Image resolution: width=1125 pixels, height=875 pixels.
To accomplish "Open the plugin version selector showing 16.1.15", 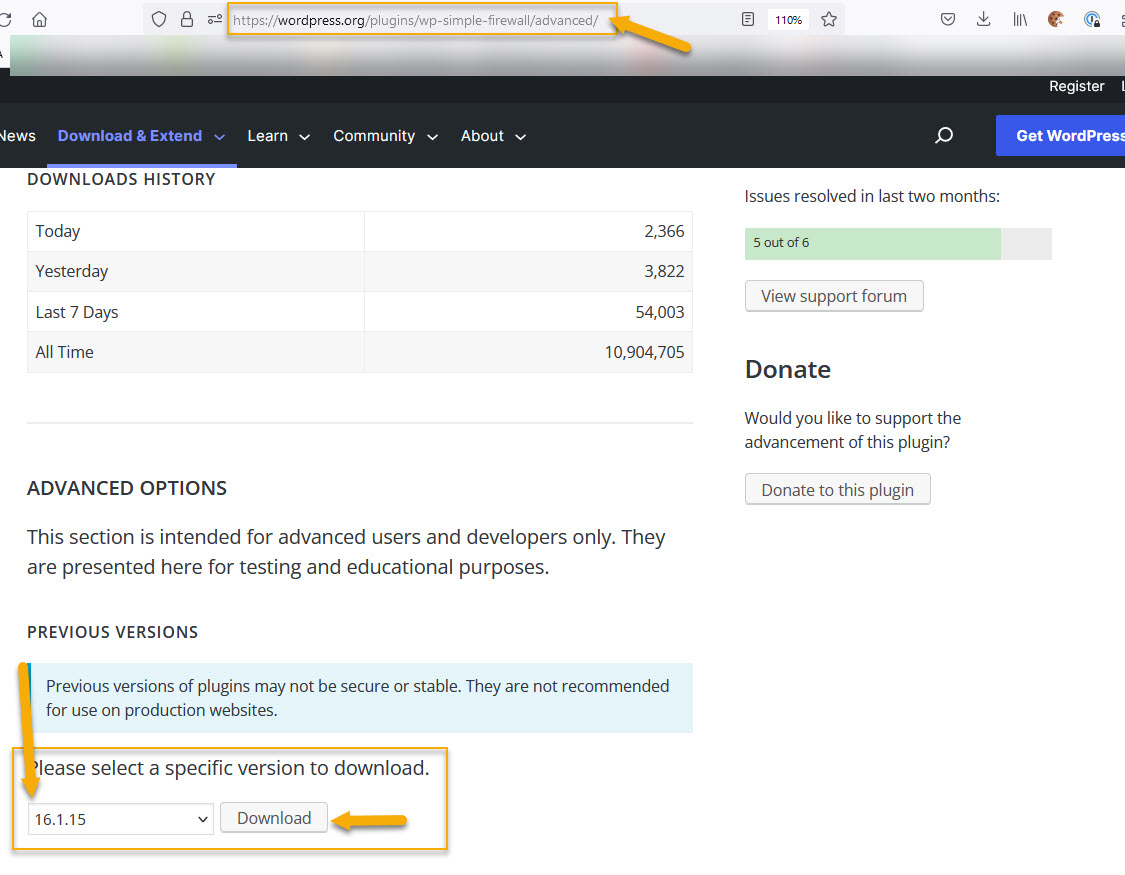I will coord(120,818).
